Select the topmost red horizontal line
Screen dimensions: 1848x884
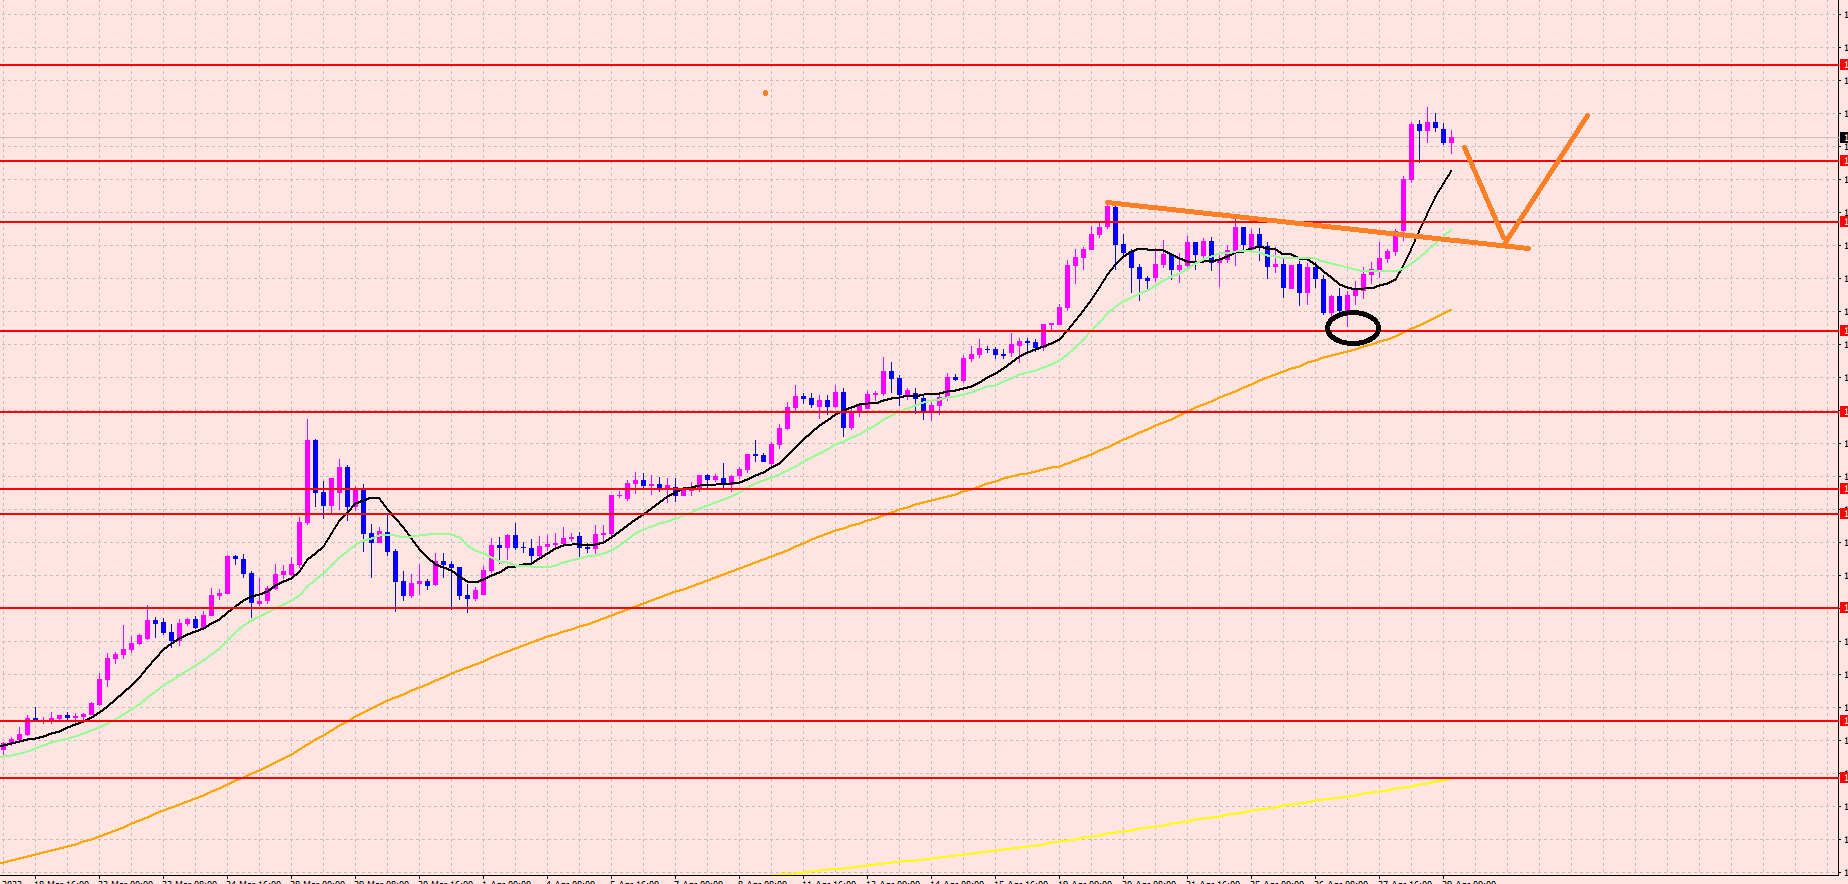click(x=900, y=65)
